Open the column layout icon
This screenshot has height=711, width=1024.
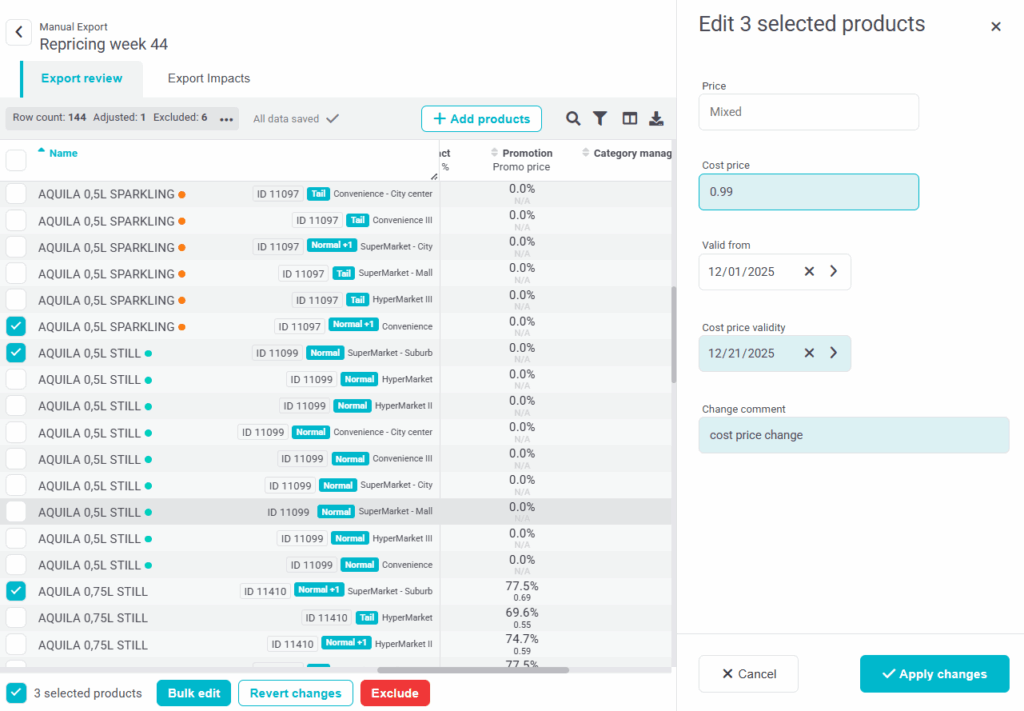[629, 119]
